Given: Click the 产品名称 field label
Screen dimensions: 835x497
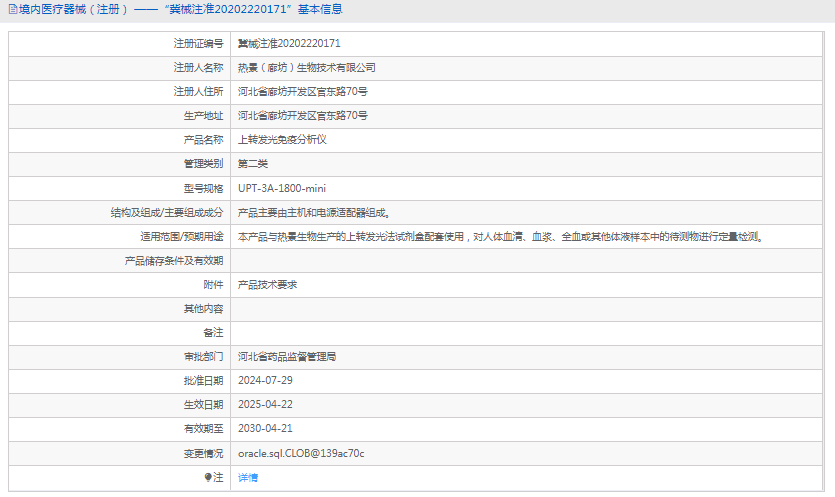Looking at the screenshot, I should pyautogui.click(x=203, y=140).
